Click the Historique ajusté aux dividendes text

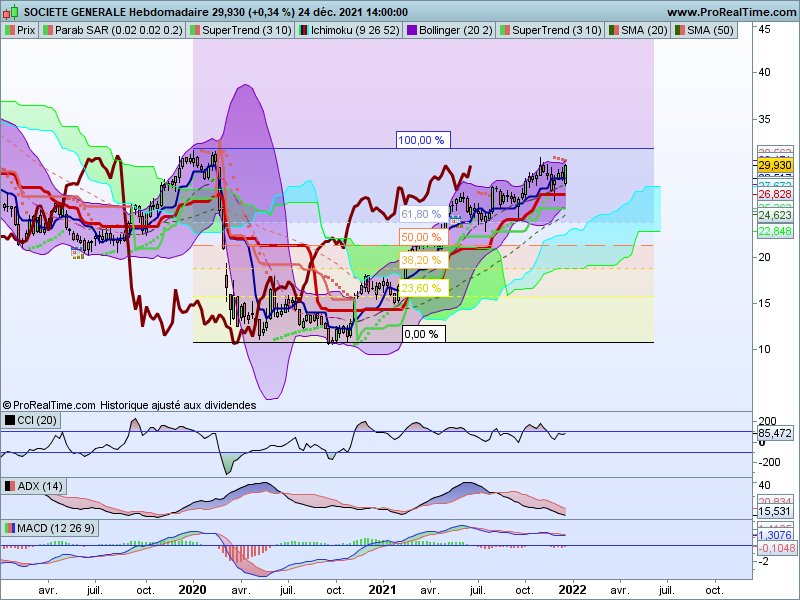click(178, 405)
